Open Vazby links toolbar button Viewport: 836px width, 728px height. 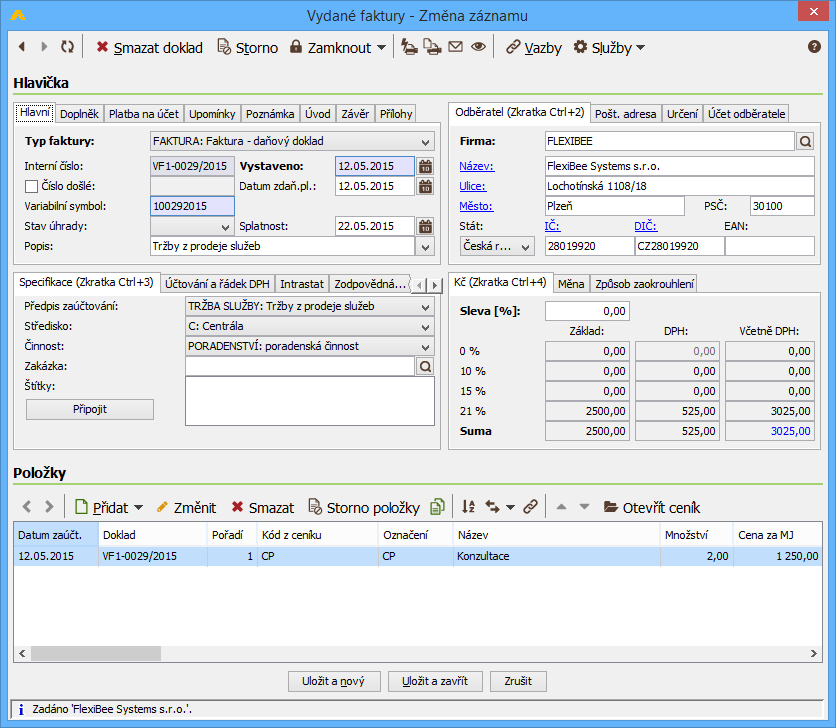[x=534, y=47]
